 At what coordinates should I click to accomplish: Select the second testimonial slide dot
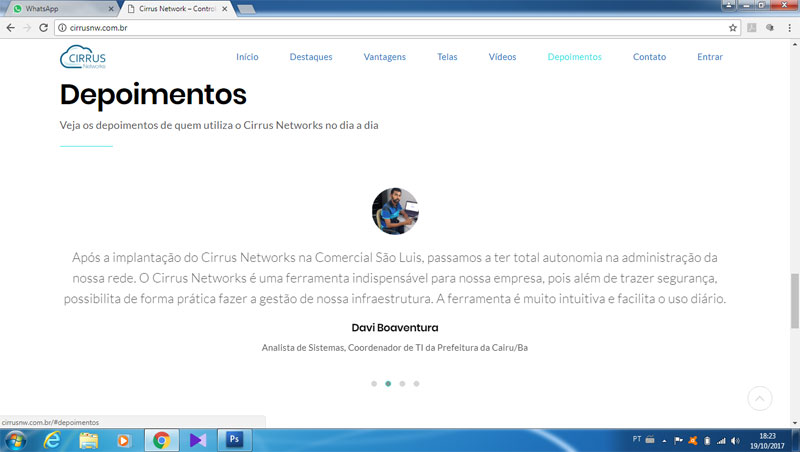[388, 384]
